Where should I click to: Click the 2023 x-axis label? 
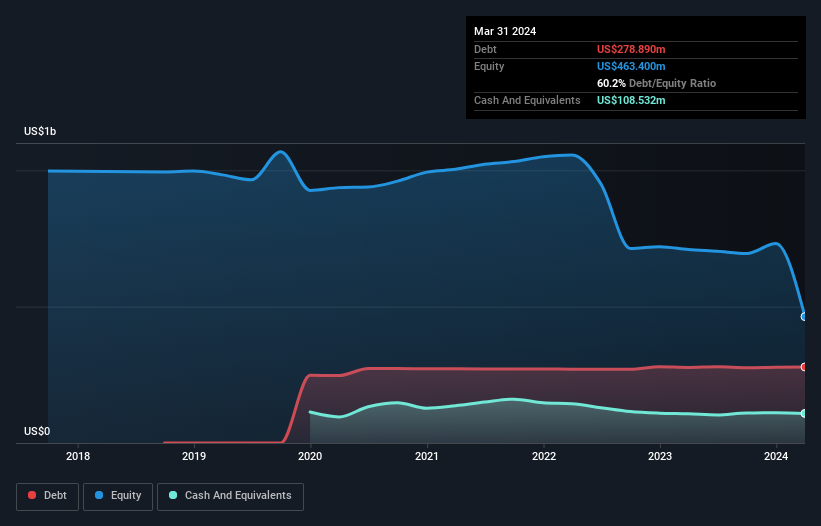(660, 456)
